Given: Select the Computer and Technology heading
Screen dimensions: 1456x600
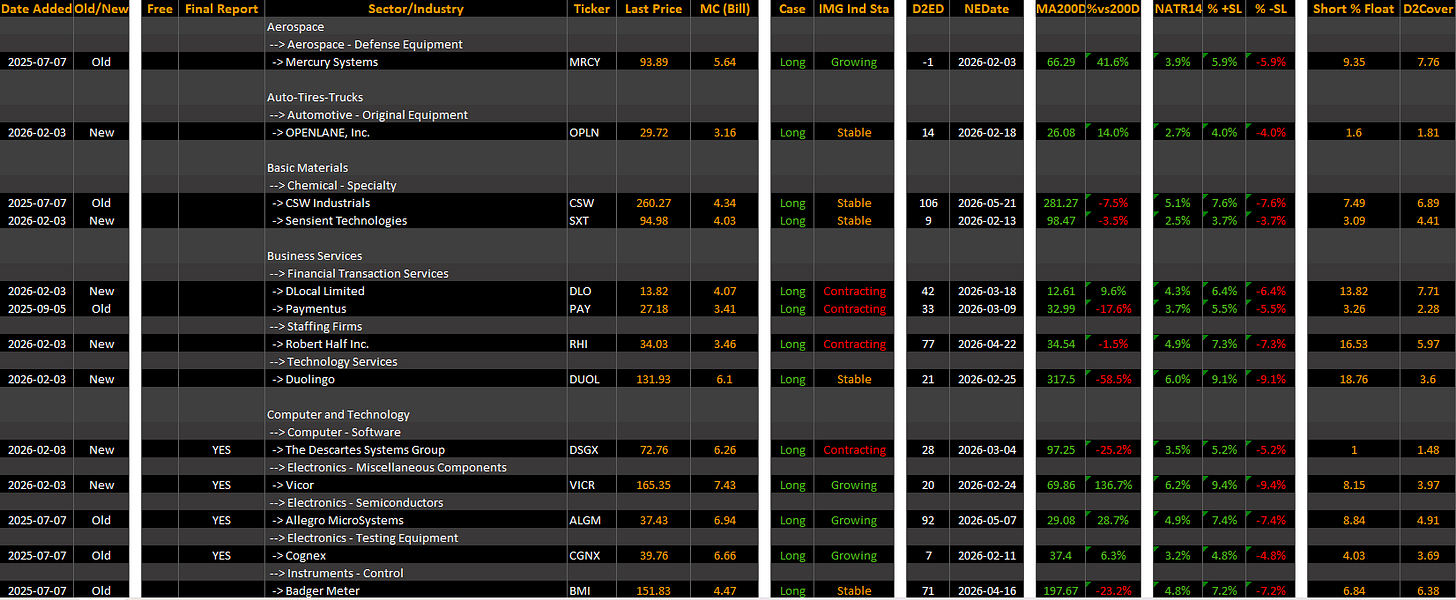Looking at the screenshot, I should [338, 414].
